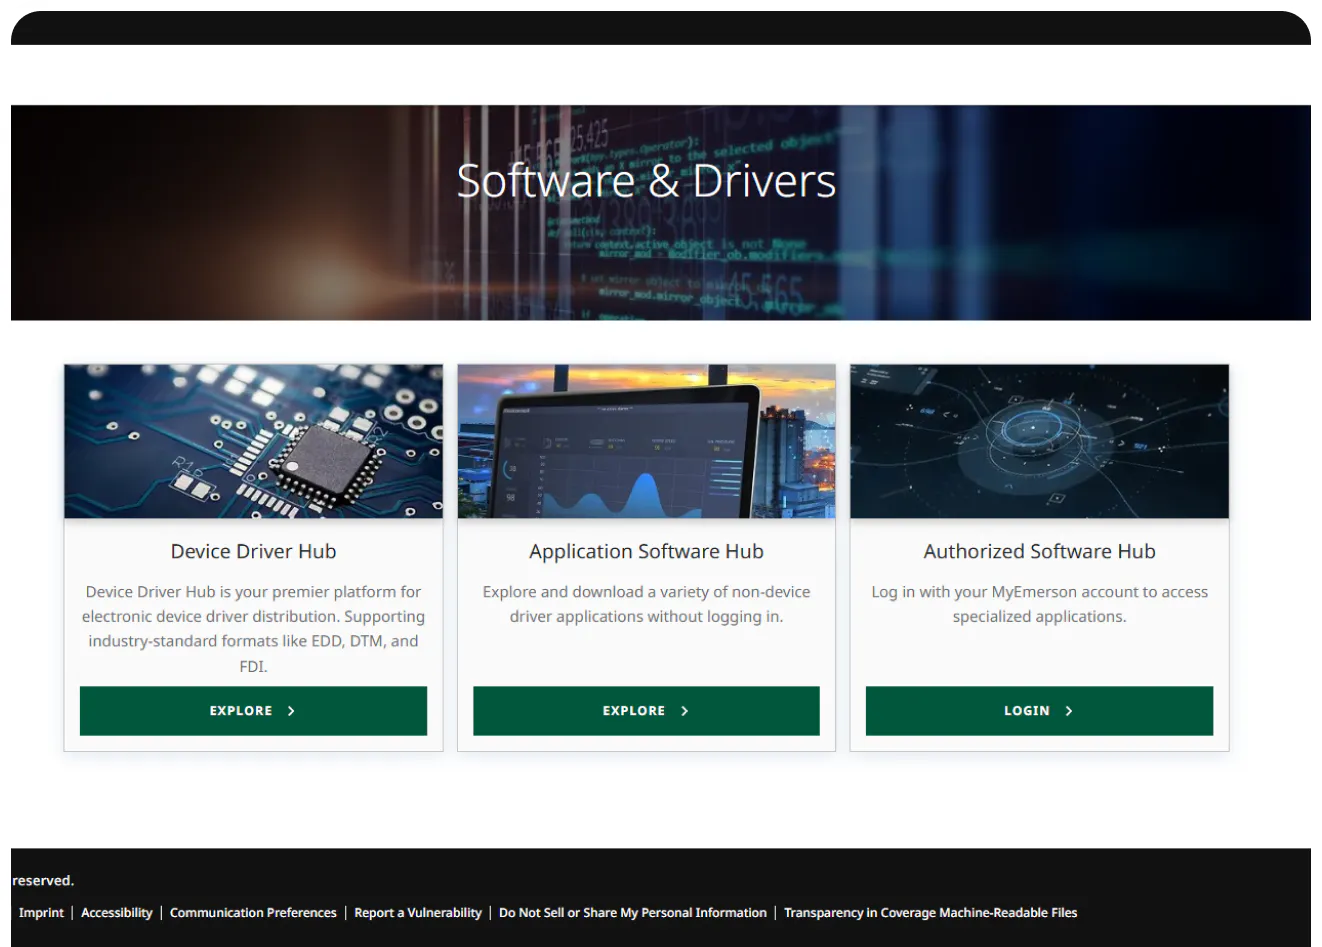
Task: Open the Accessibility footer link
Action: [117, 913]
